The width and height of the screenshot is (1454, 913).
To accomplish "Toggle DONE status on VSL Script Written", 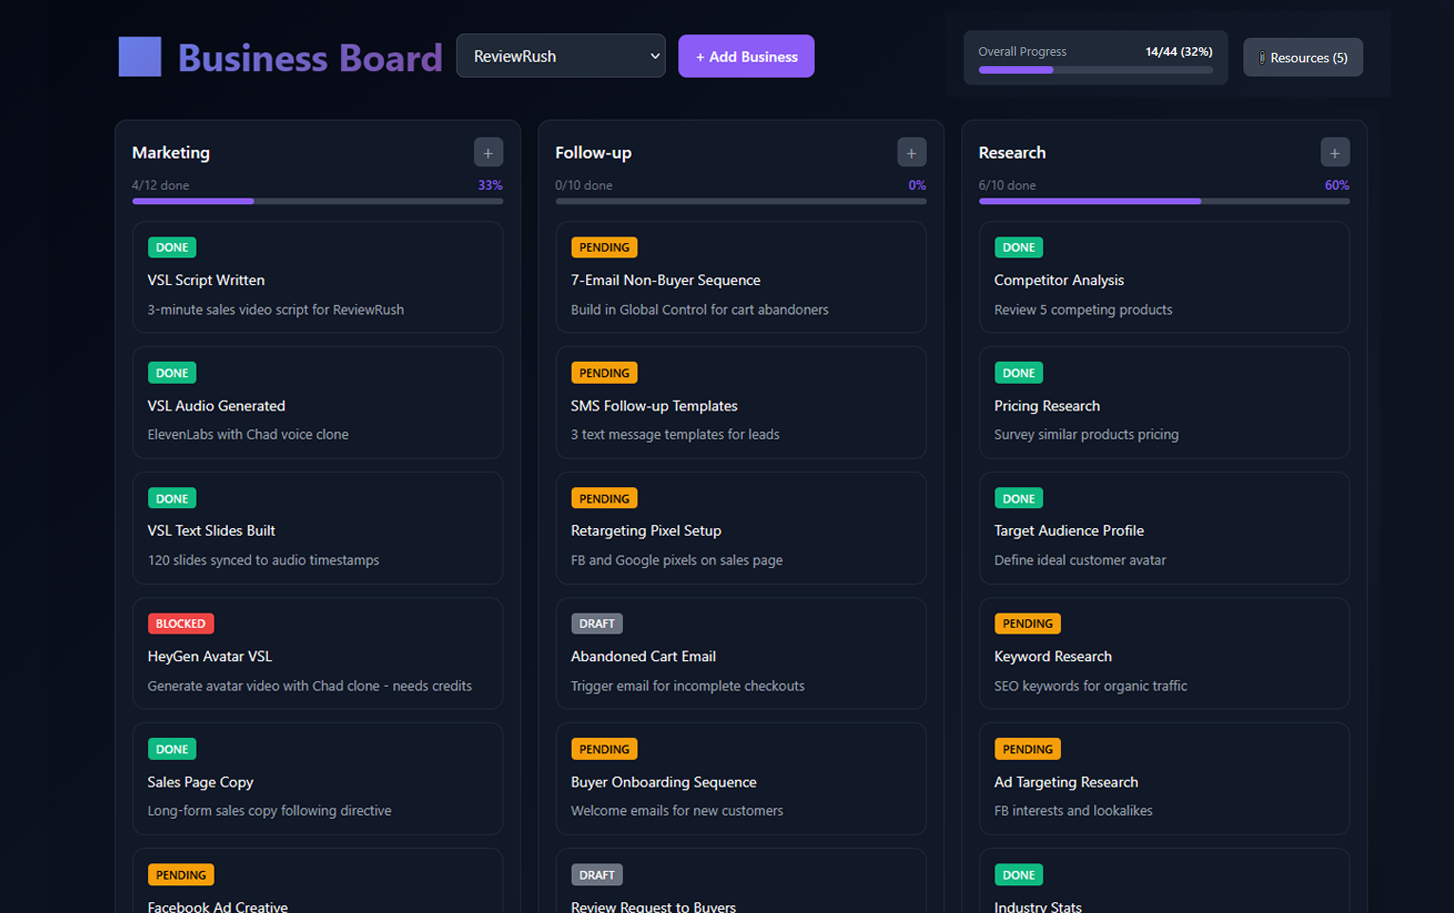I will [172, 247].
